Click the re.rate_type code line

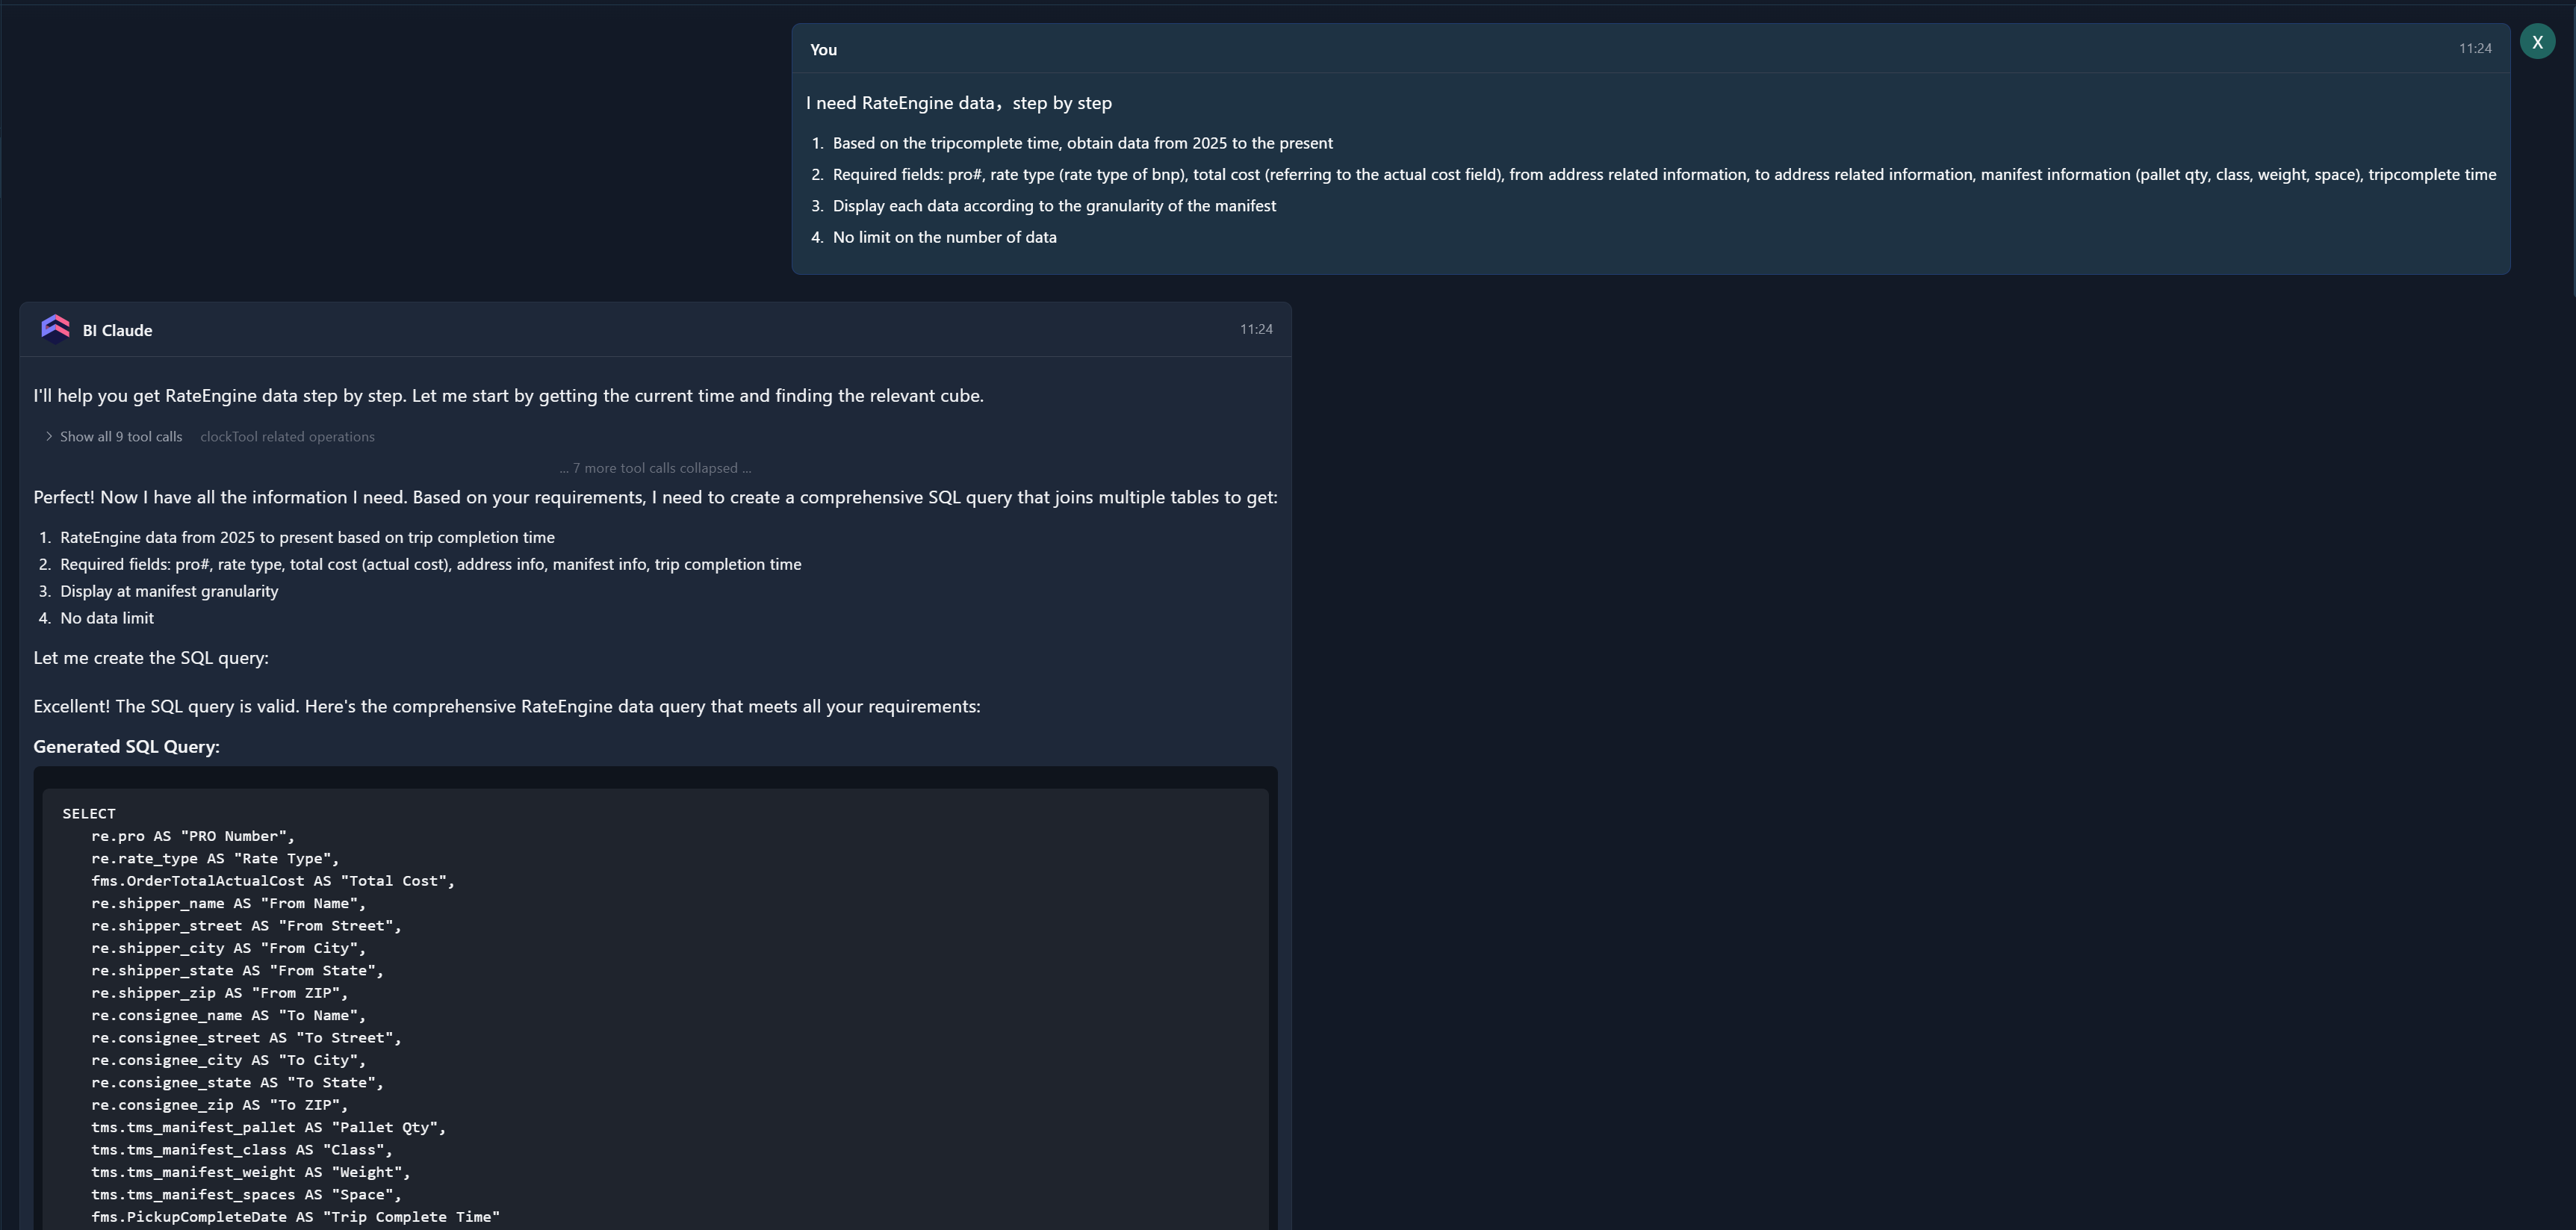coord(215,859)
